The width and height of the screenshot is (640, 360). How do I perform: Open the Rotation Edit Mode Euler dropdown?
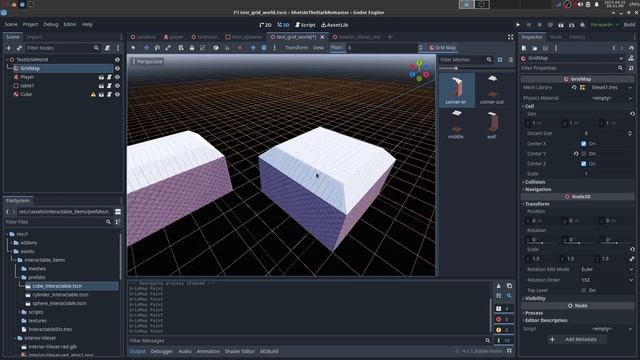(x=607, y=270)
